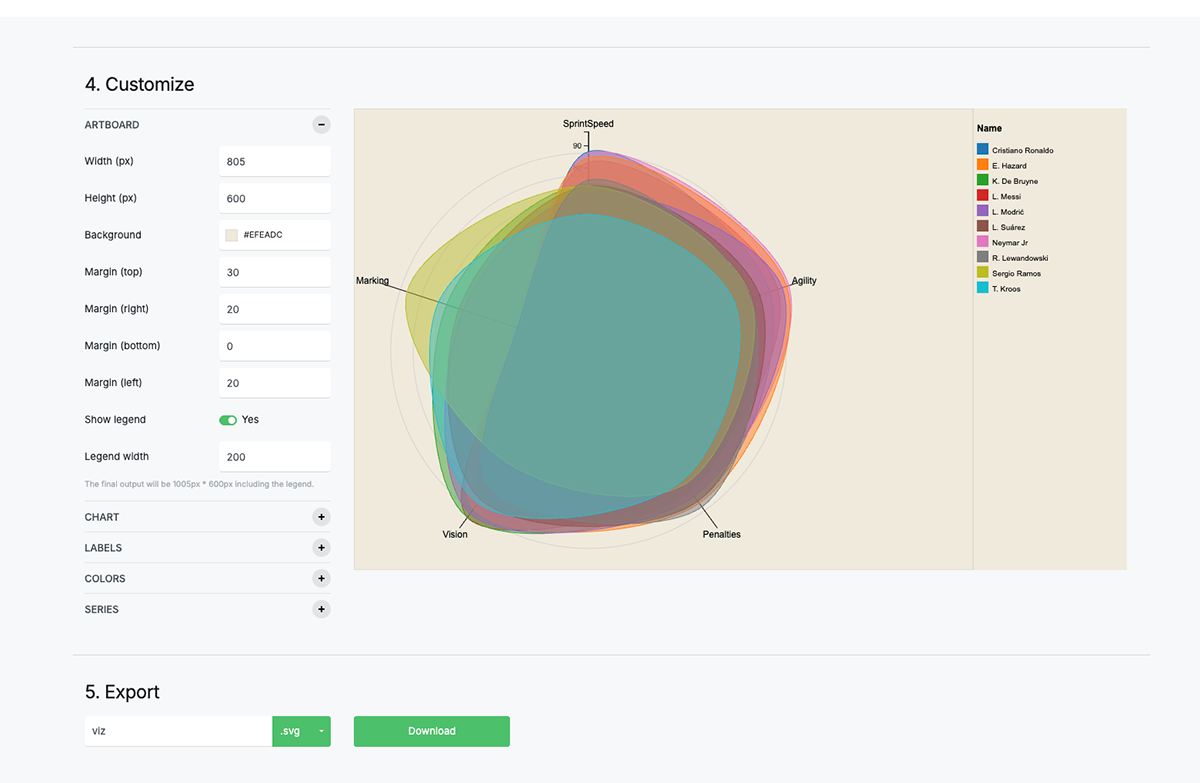Click the Download button
The width and height of the screenshot is (1200, 783).
(x=431, y=731)
